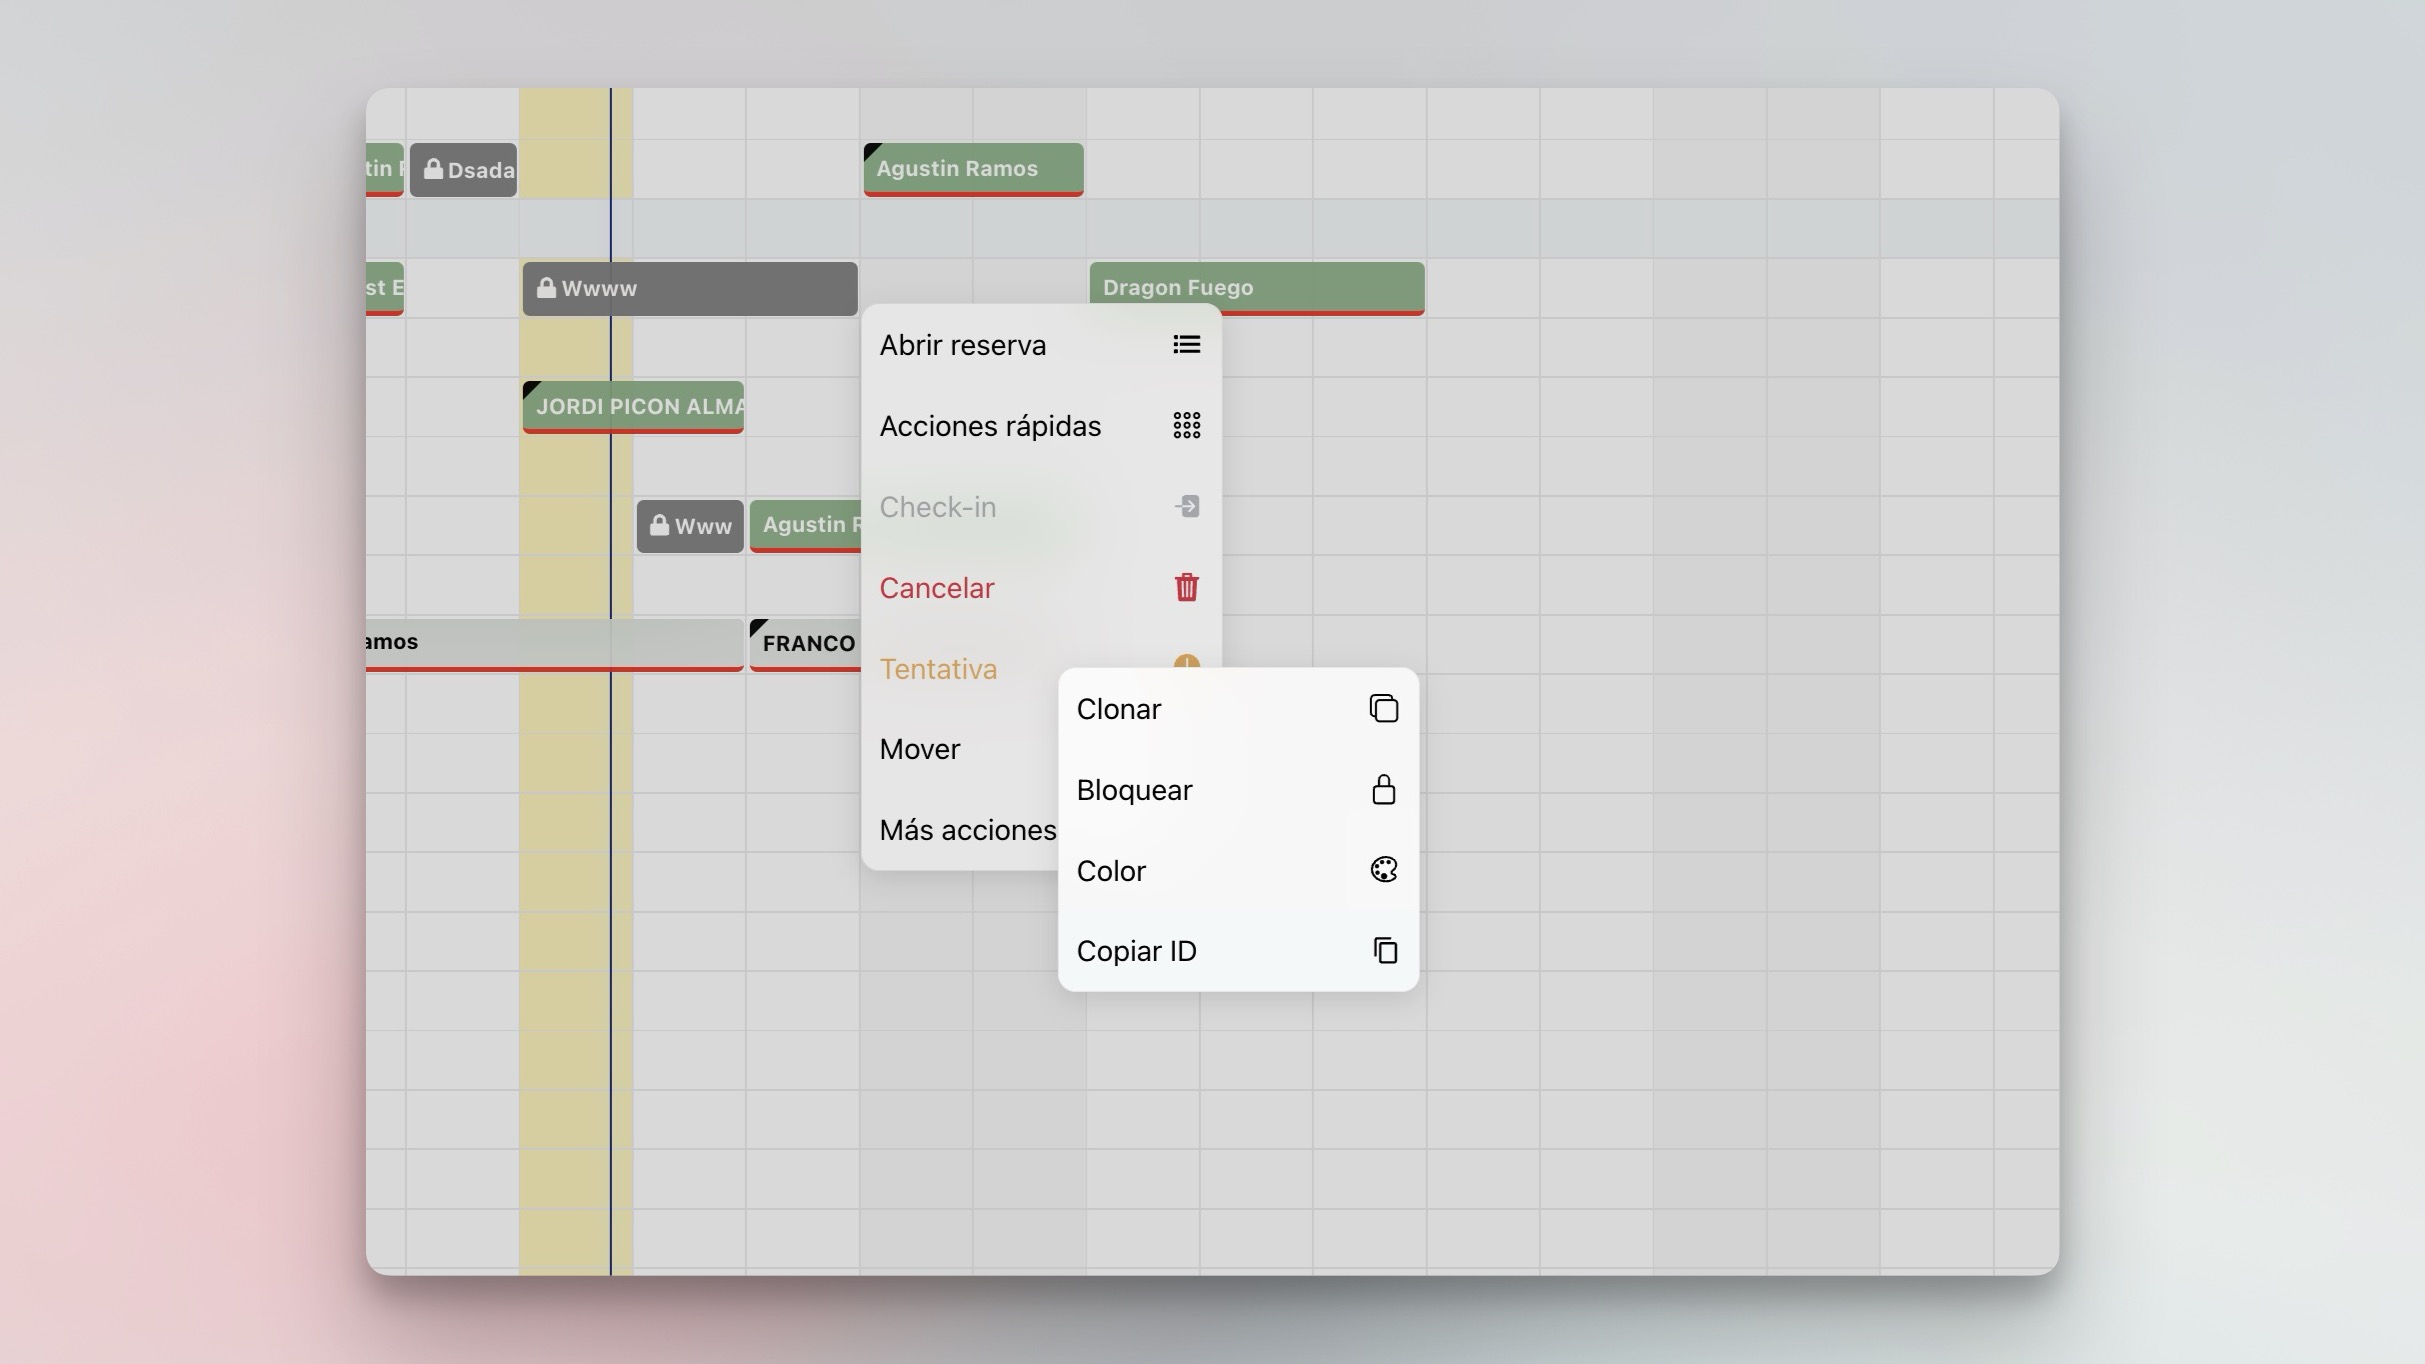Screen dimensions: 2425x1364
Task: Expand the Más acciones submenu
Action: [966, 830]
